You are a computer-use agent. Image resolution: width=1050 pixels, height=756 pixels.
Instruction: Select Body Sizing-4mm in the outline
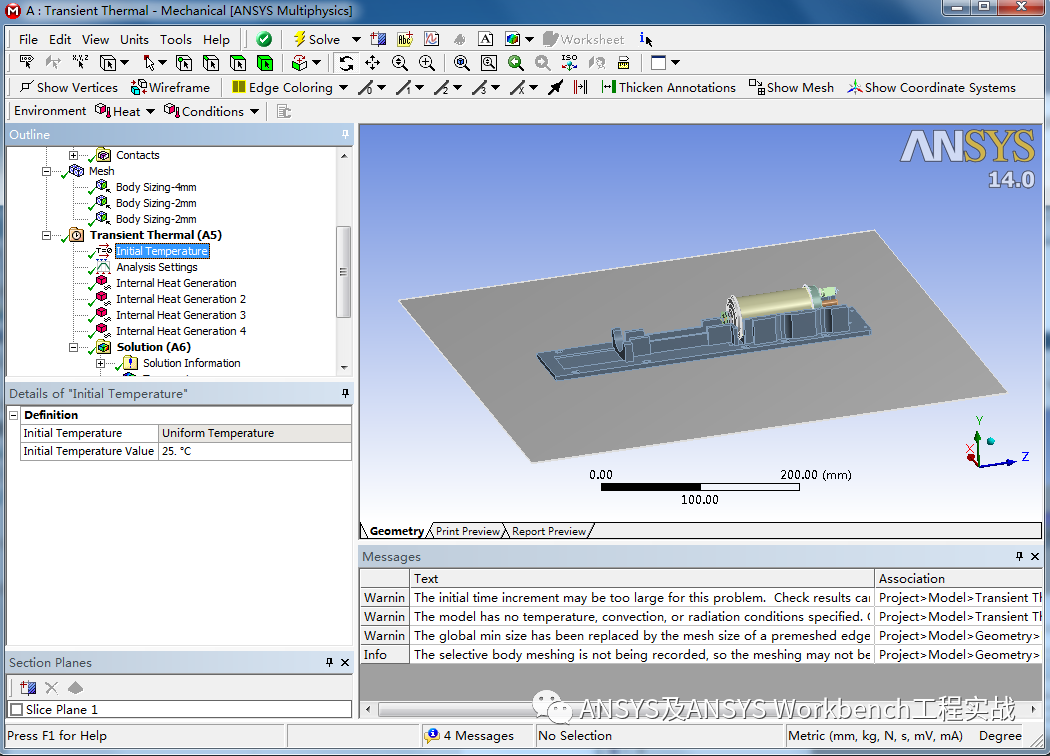coord(156,187)
